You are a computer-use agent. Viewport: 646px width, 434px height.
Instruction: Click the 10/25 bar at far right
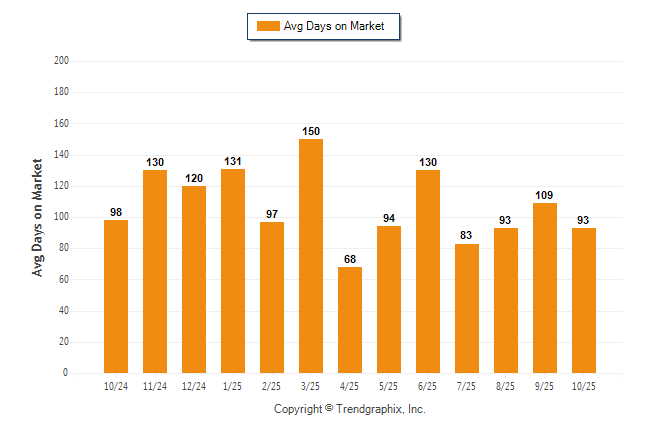click(x=584, y=300)
